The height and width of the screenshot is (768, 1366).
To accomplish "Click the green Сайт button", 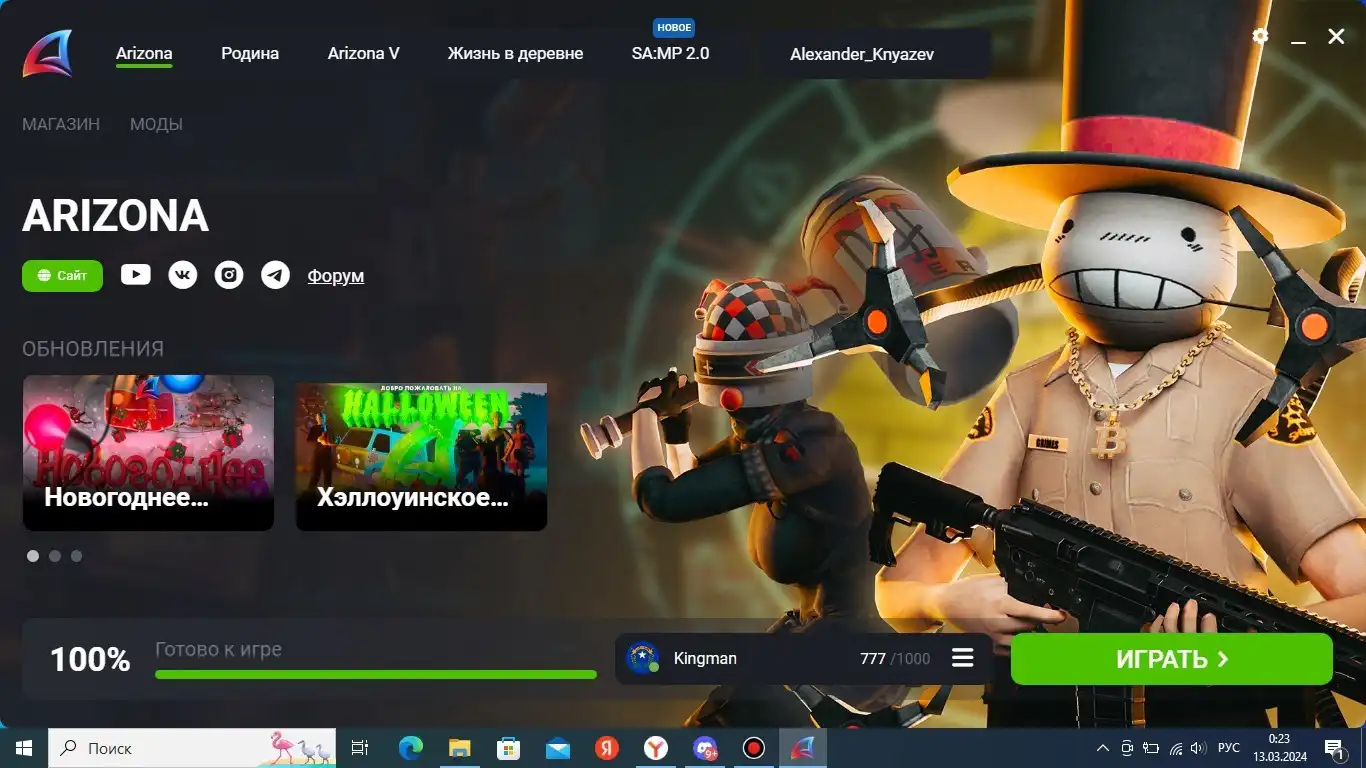I will pyautogui.click(x=62, y=275).
